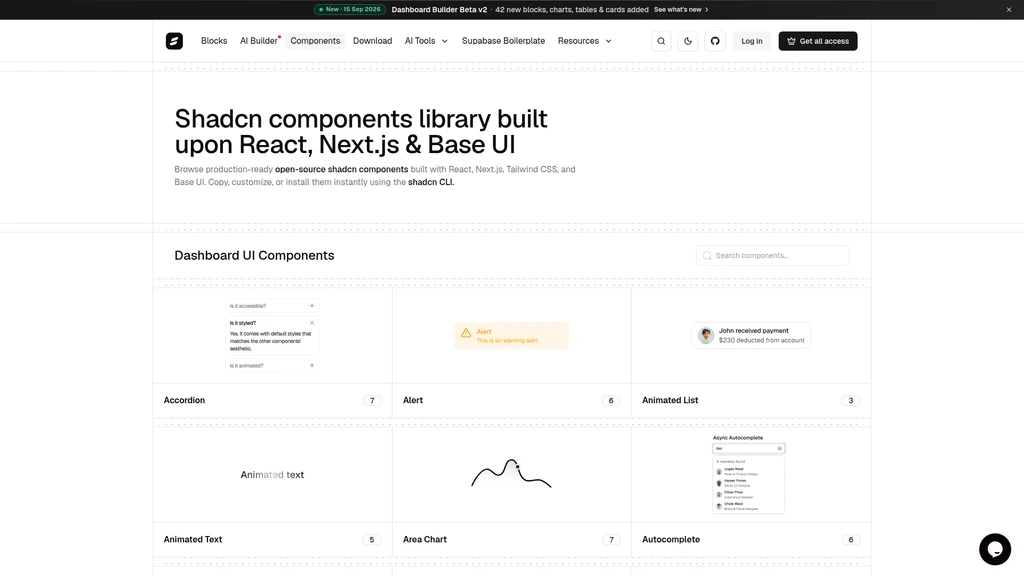
Task: Click Alert count badge 6
Action: (x=611, y=400)
